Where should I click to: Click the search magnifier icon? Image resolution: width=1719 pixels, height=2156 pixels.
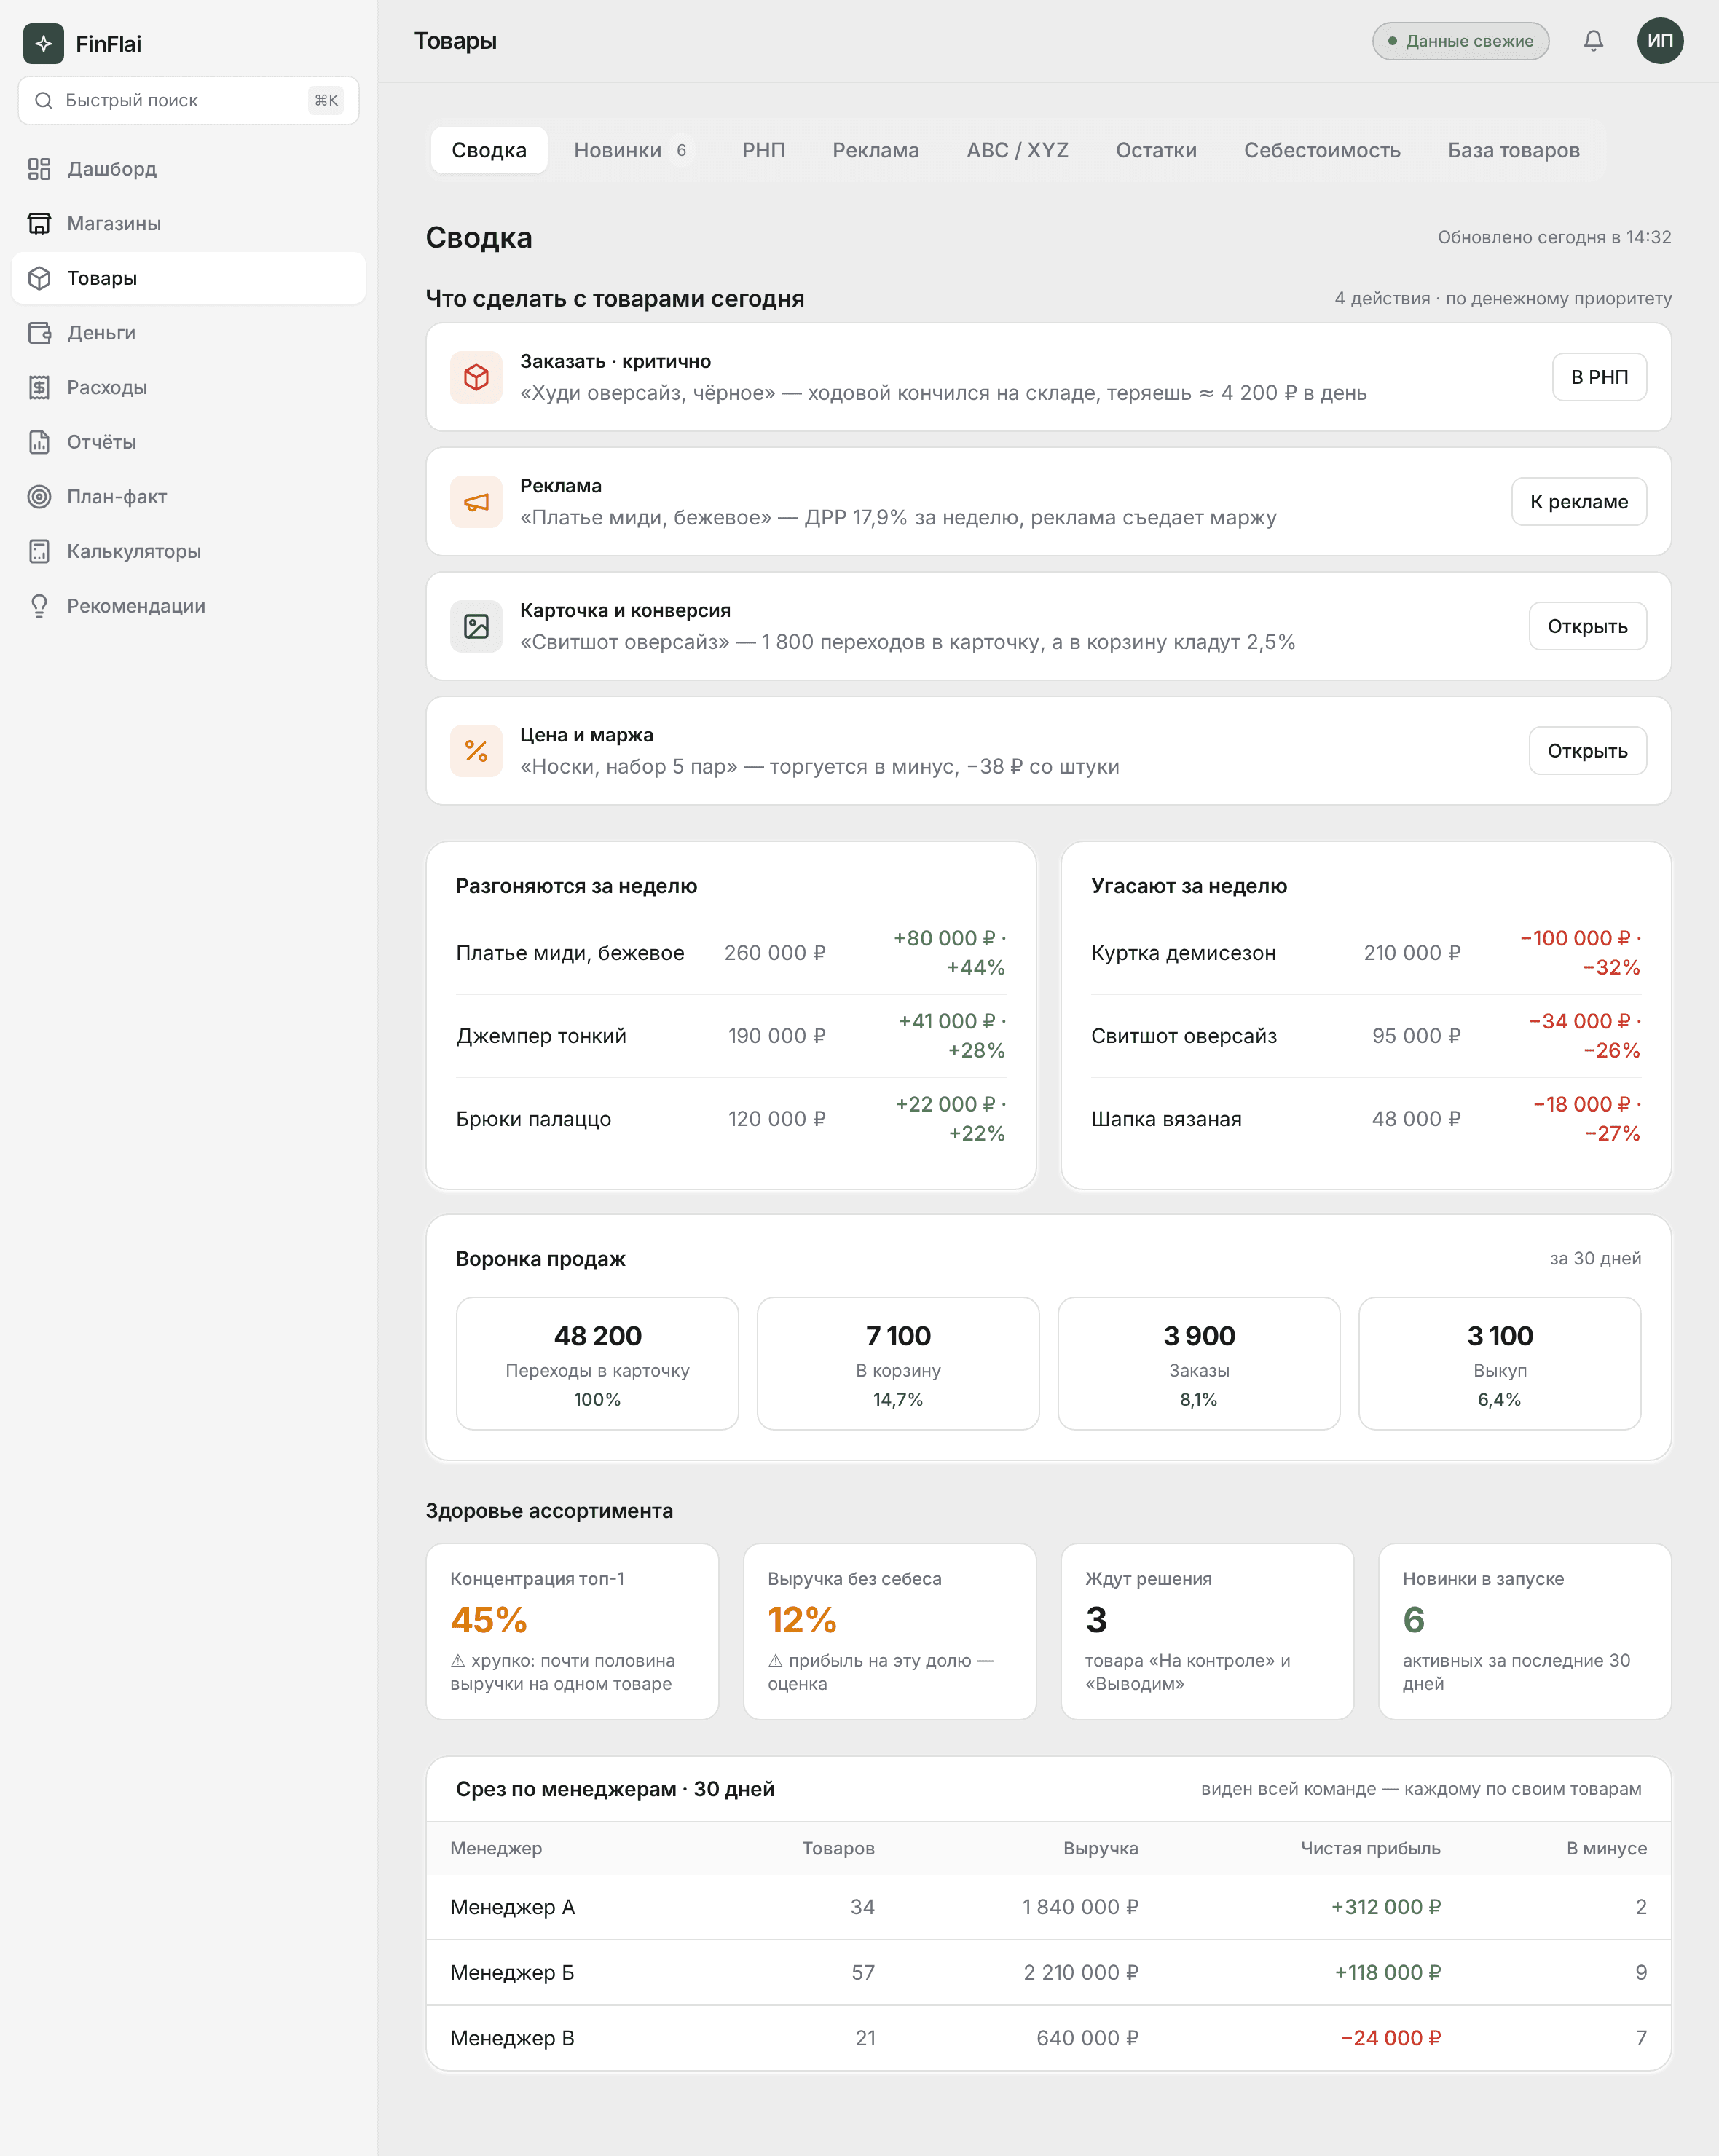(43, 100)
